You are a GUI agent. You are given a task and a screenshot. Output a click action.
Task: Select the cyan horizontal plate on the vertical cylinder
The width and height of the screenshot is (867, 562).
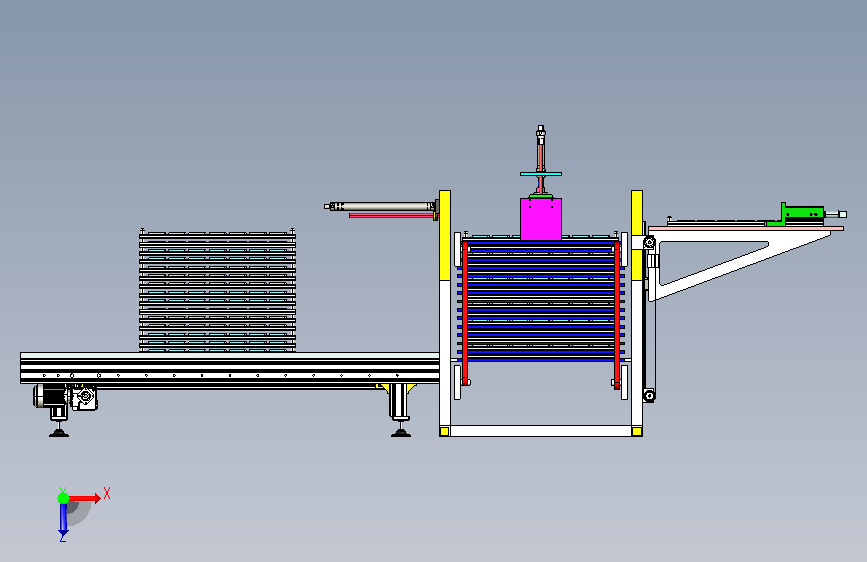[x=541, y=174]
